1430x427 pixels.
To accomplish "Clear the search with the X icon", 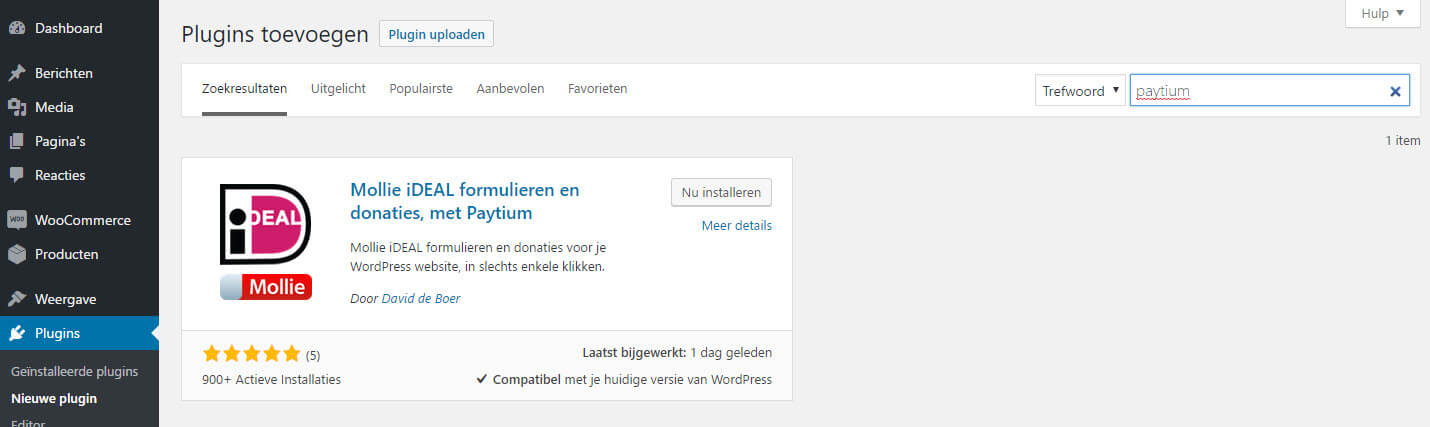I will [x=1395, y=91].
